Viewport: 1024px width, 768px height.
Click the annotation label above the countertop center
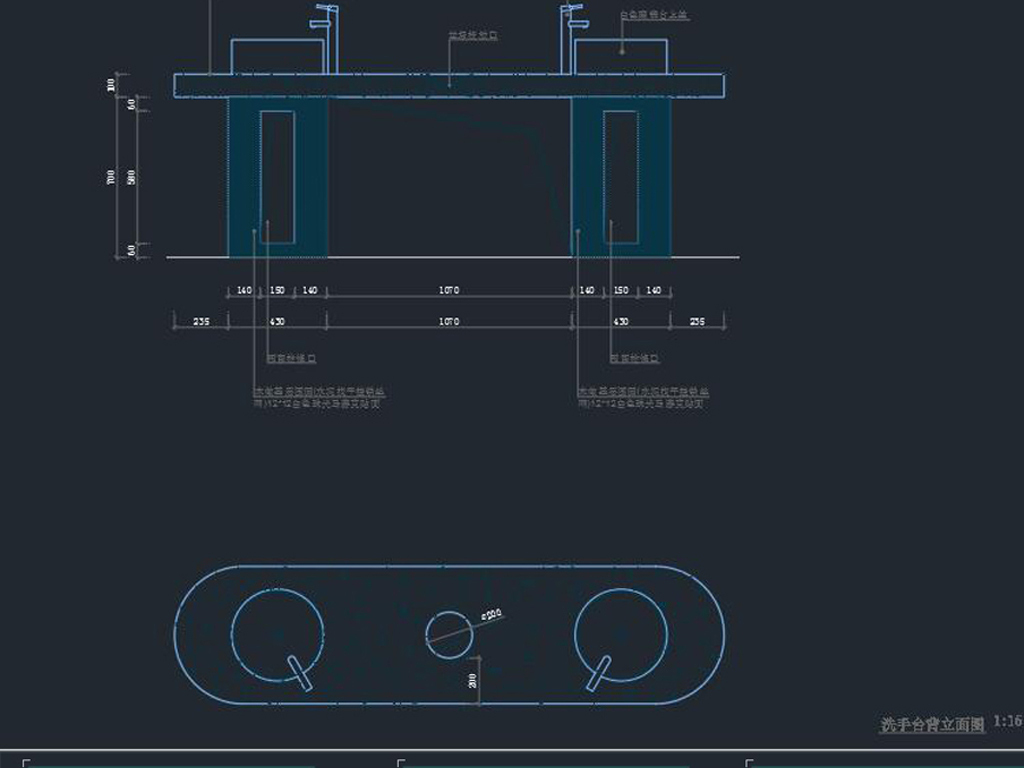point(473,35)
